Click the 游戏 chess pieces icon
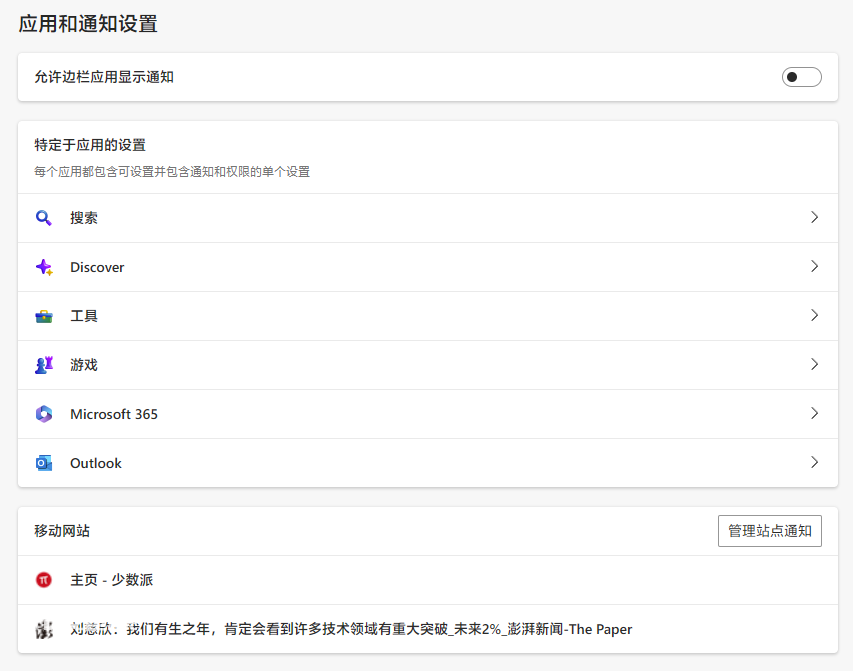This screenshot has height=671, width=853. (44, 365)
